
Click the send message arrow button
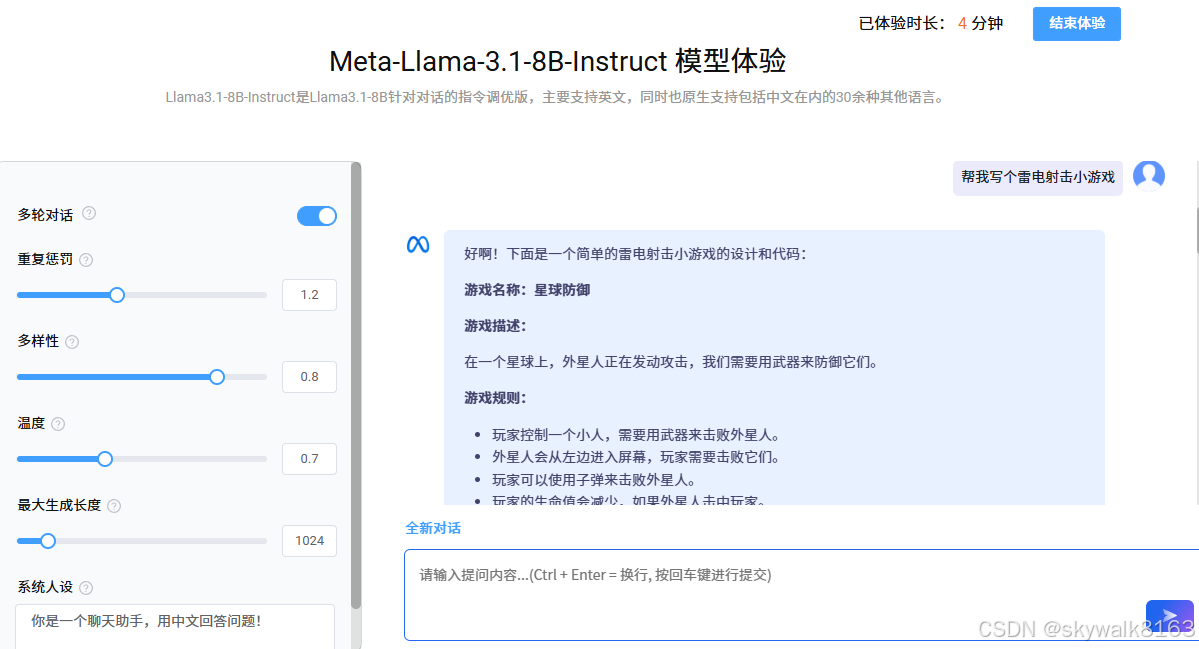[1169, 615]
